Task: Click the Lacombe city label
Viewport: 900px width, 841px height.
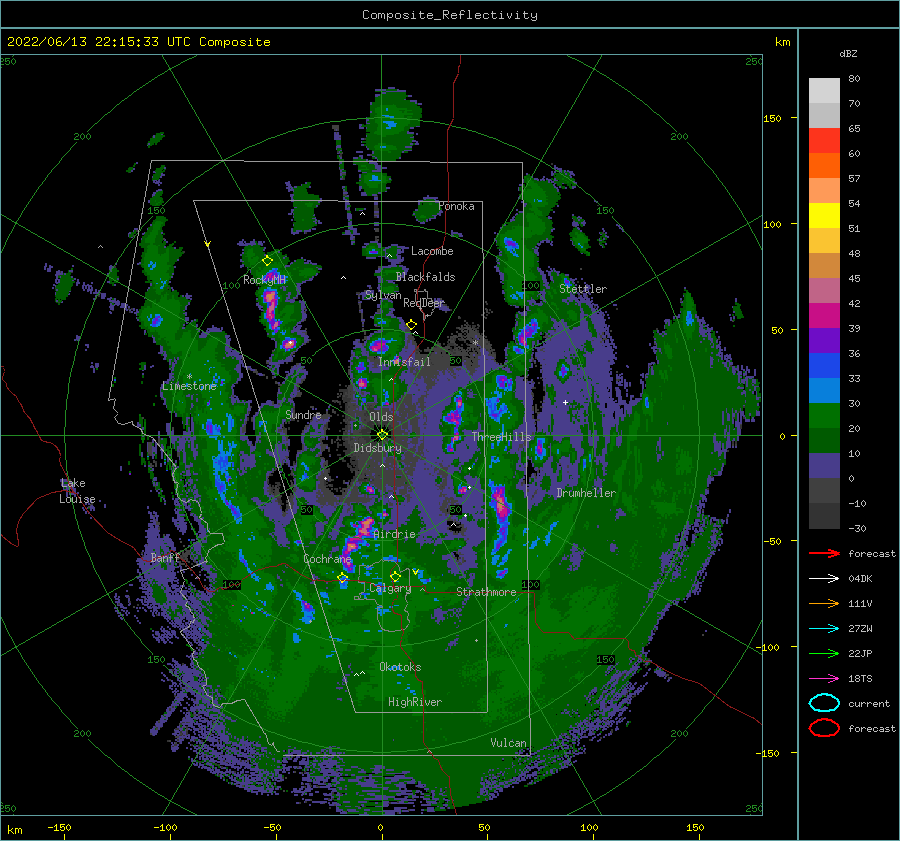Action: click(x=432, y=251)
